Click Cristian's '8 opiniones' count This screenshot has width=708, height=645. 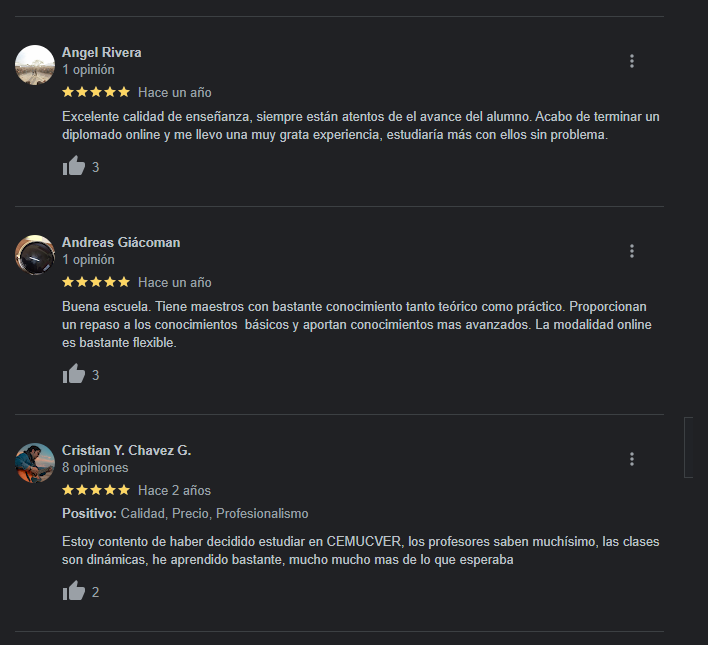95,467
